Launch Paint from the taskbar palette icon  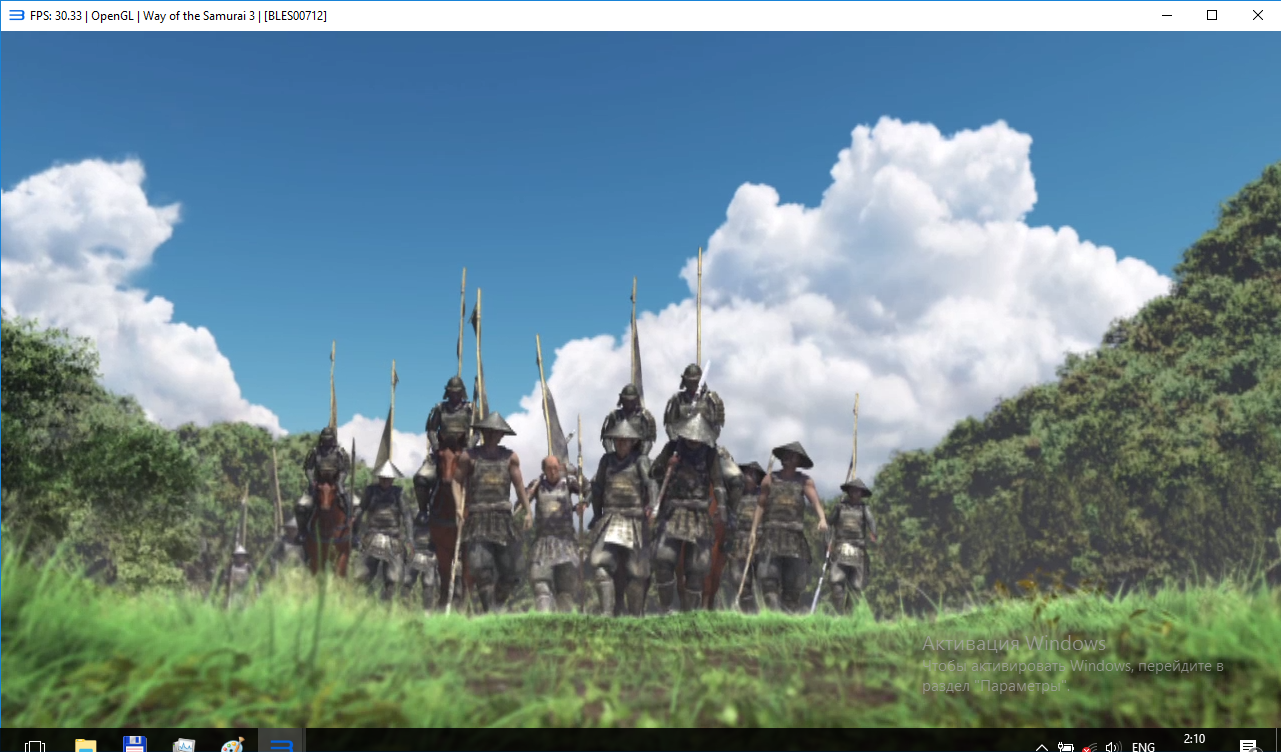[232, 745]
